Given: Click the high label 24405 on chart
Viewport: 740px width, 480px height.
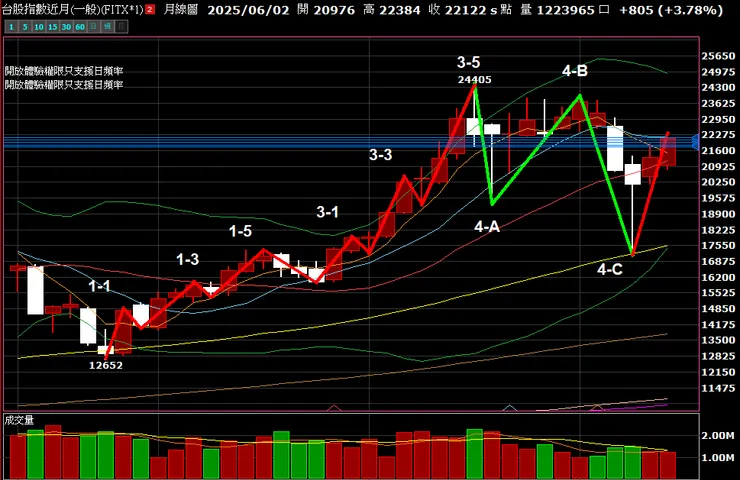Looking at the screenshot, I should (x=474, y=80).
